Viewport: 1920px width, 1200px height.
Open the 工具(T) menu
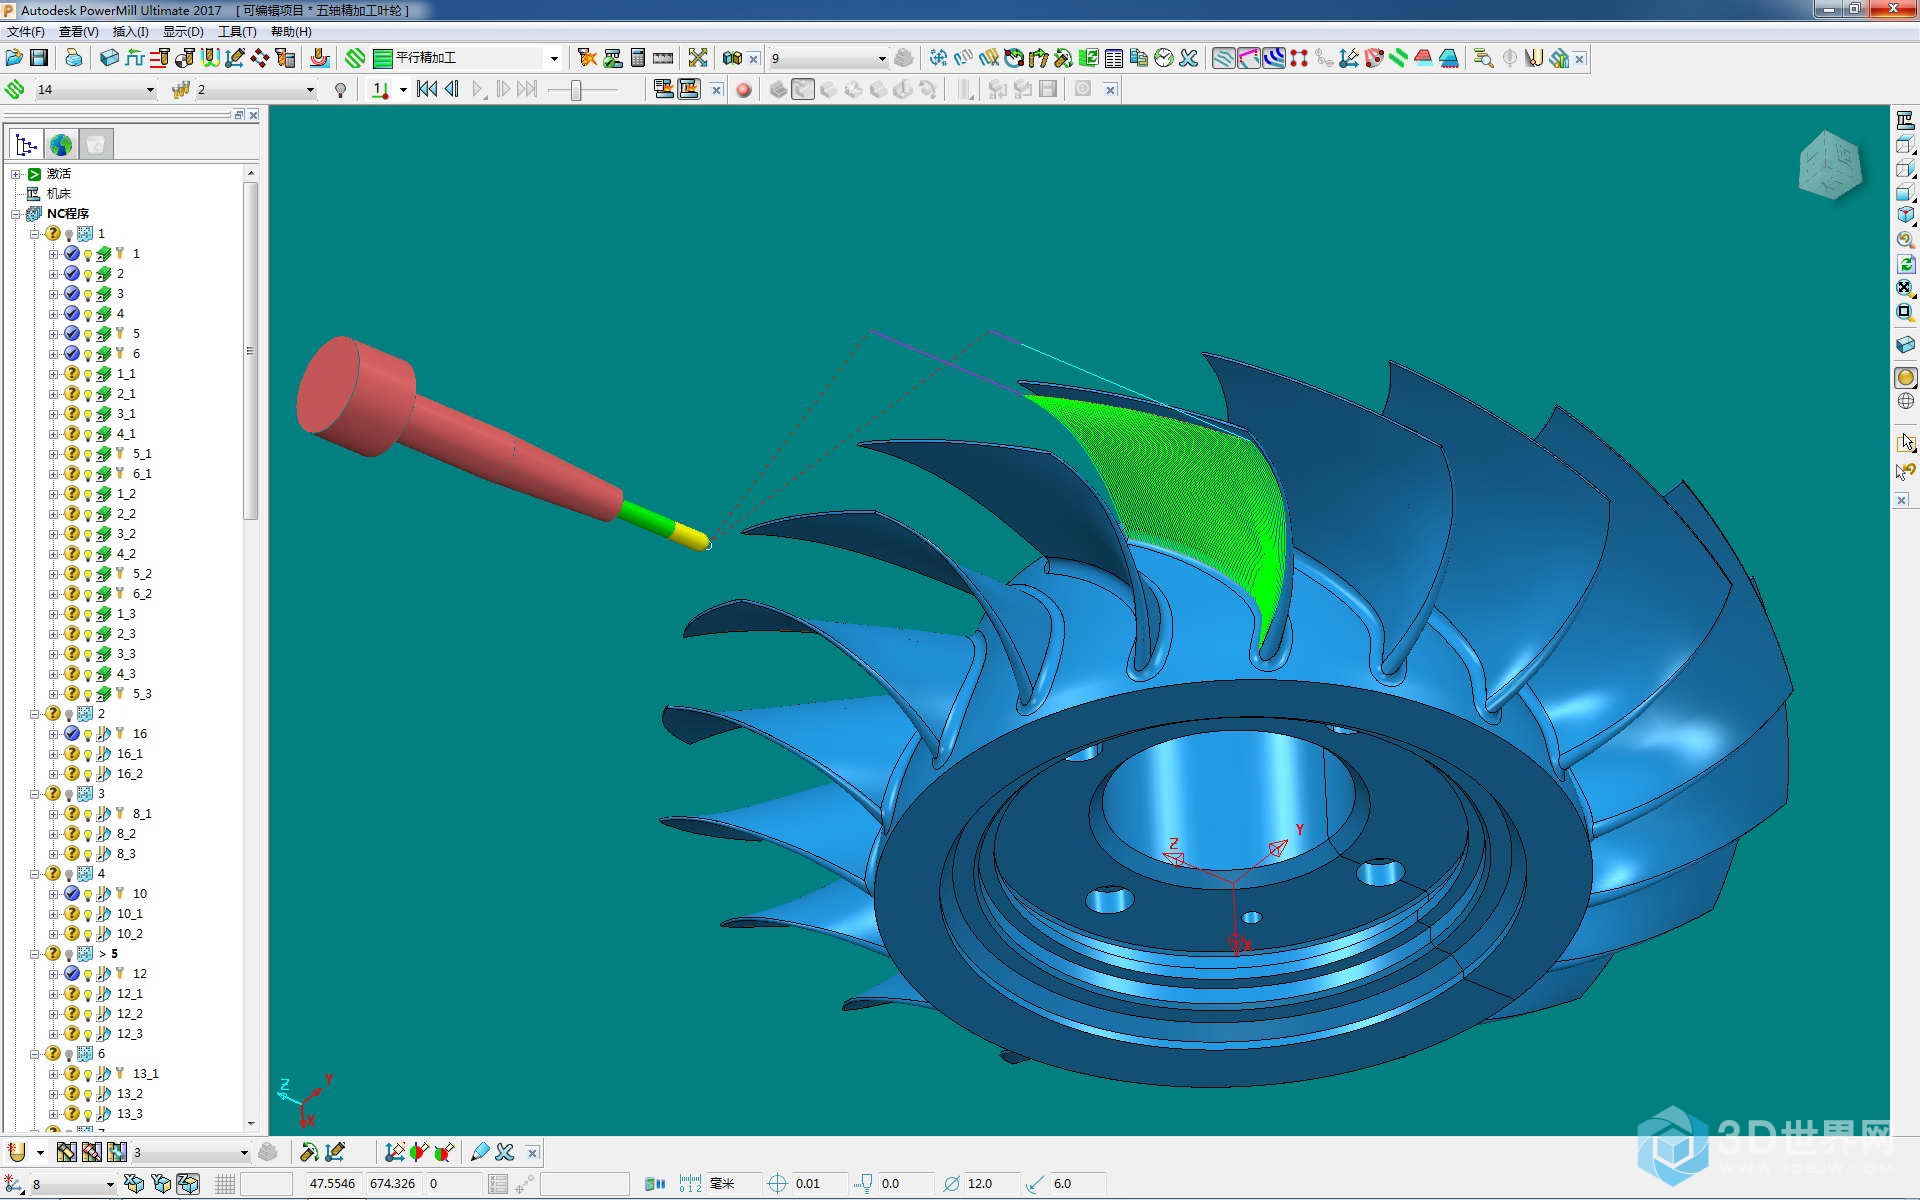point(237,32)
